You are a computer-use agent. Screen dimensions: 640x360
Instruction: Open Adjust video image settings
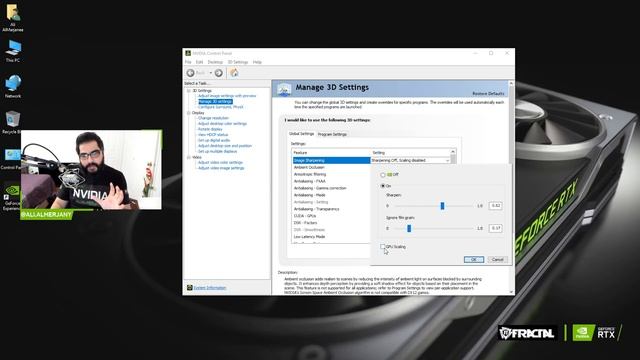coord(221,168)
